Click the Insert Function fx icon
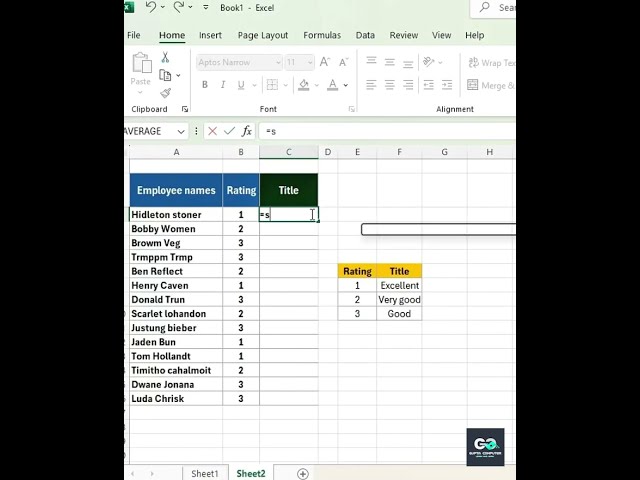Image resolution: width=640 pixels, height=480 pixels. [247, 131]
